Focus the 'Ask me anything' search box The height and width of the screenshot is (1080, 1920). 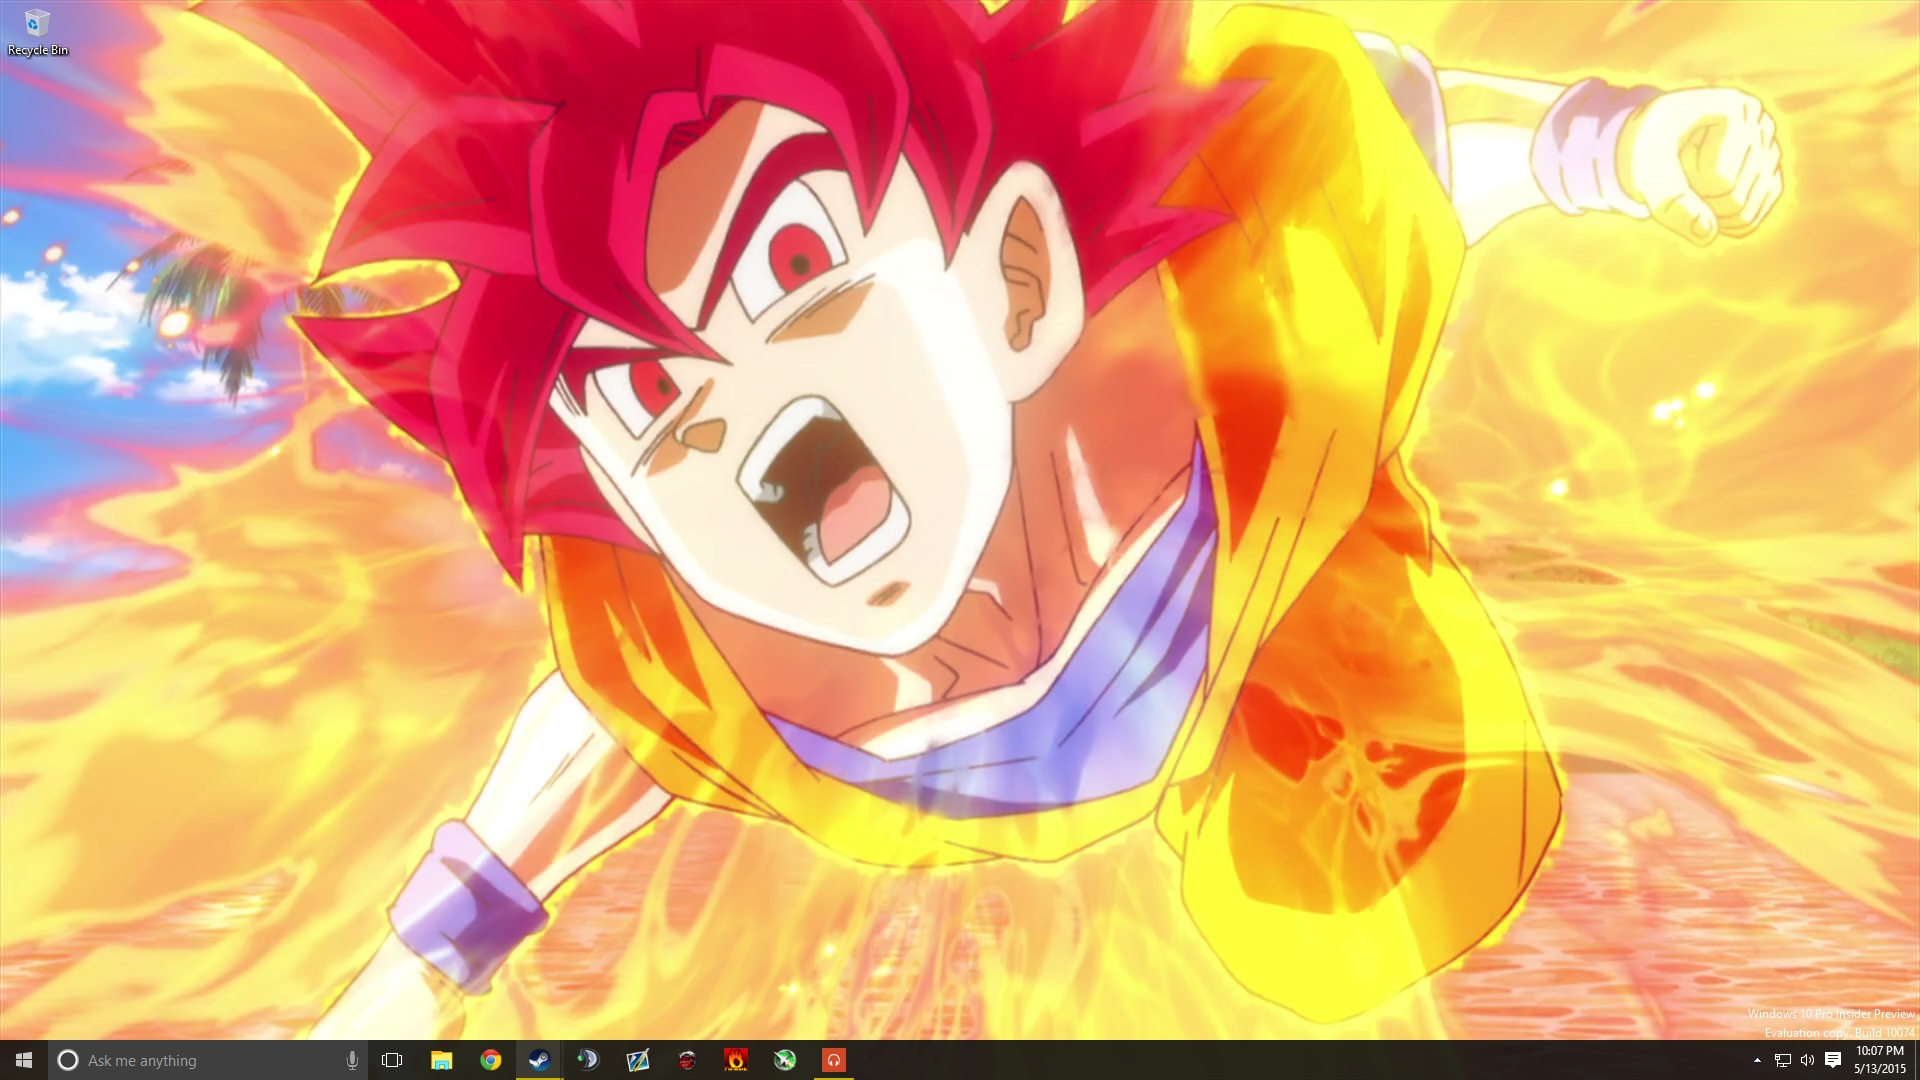(x=208, y=1060)
